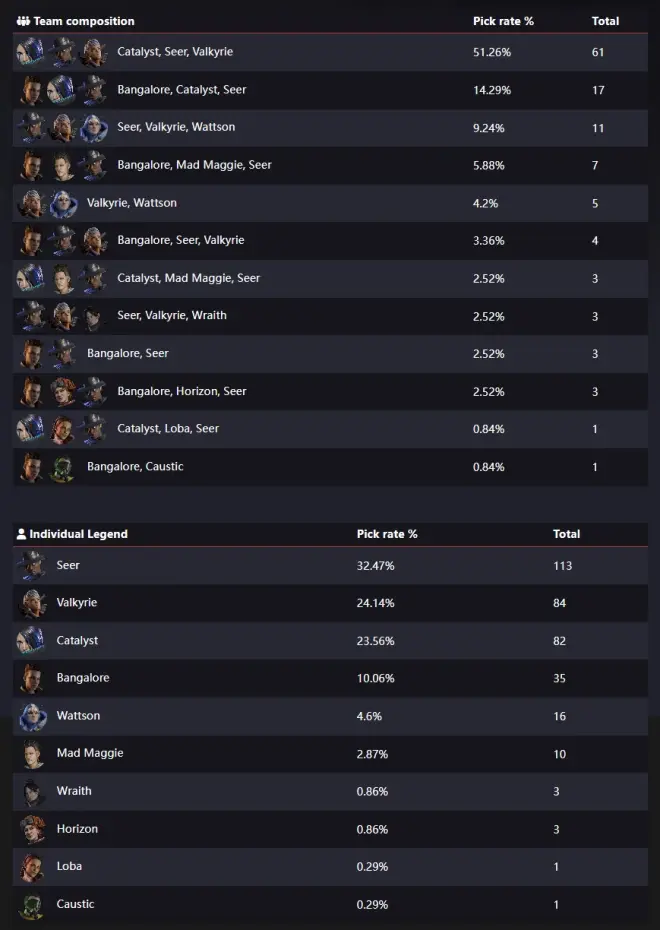Sort individual legends by Total column
Screen dimensions: 660x930
click(x=566, y=534)
